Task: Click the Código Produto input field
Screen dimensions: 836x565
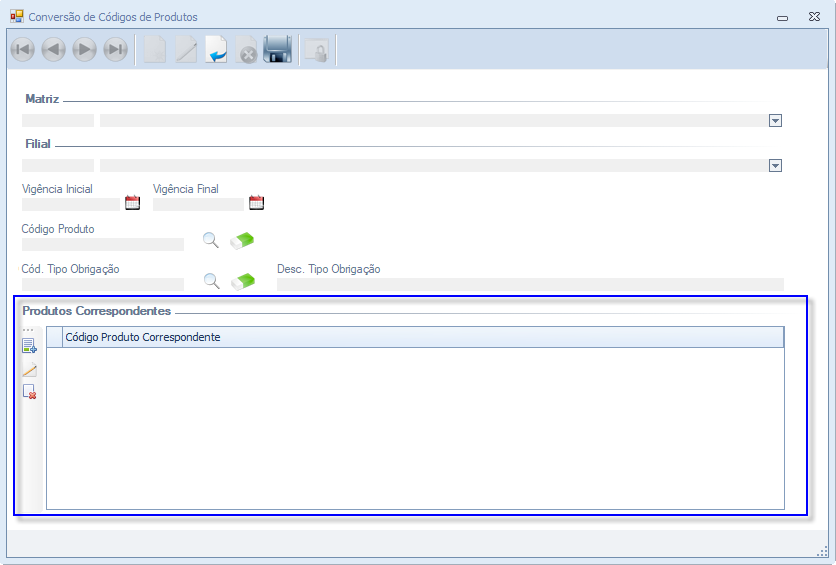Action: (x=103, y=244)
